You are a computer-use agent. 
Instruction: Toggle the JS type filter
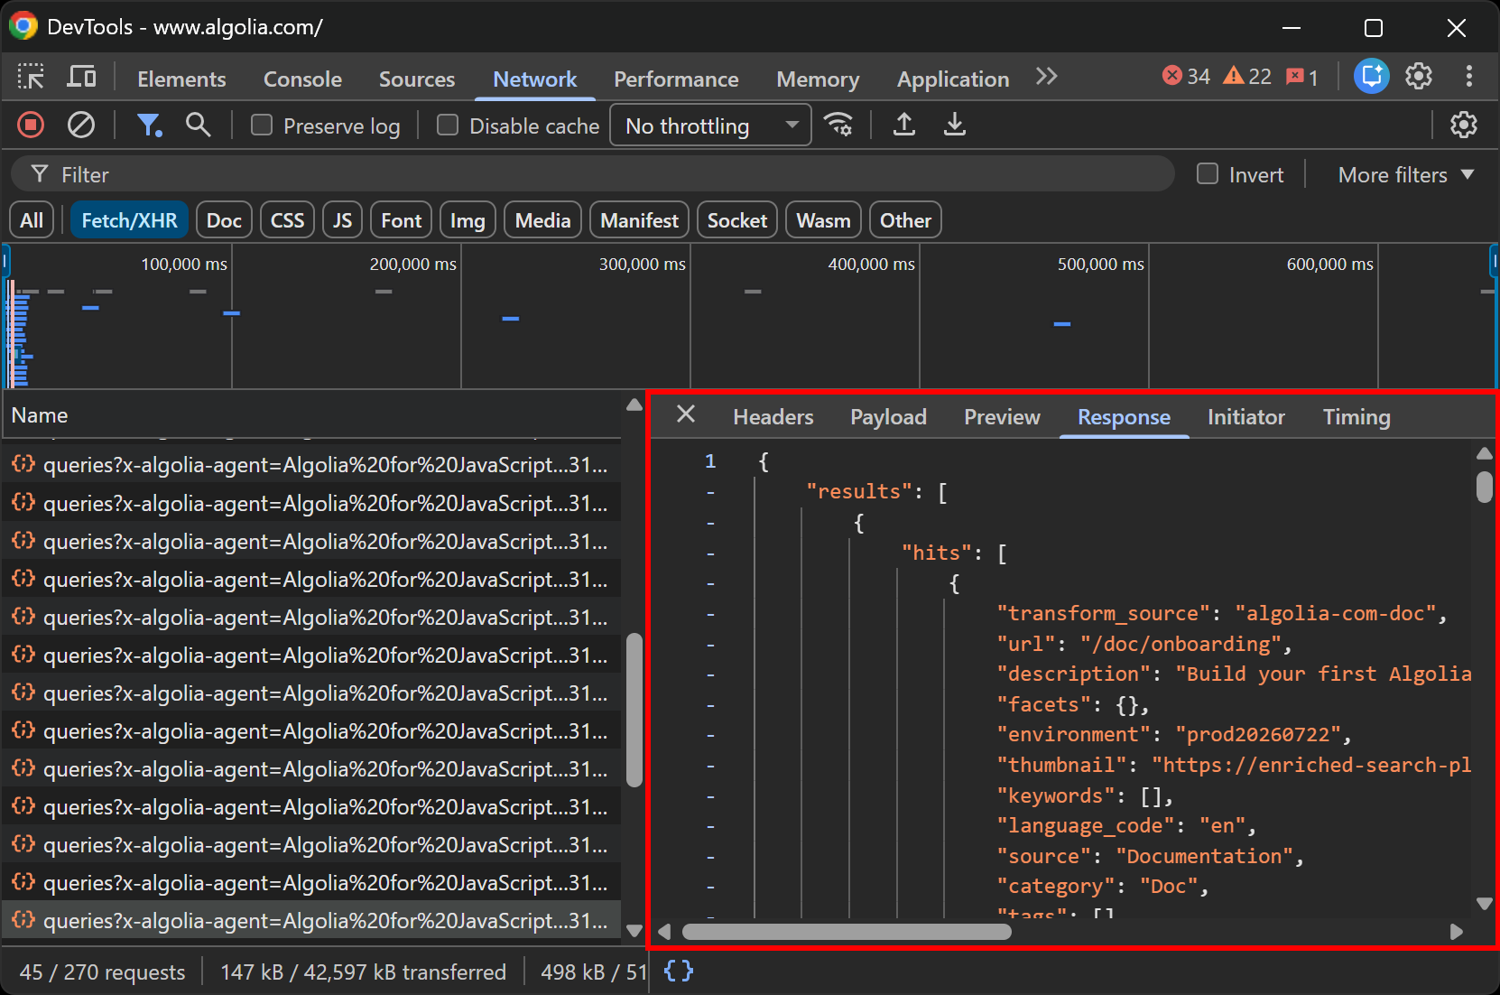tap(342, 220)
